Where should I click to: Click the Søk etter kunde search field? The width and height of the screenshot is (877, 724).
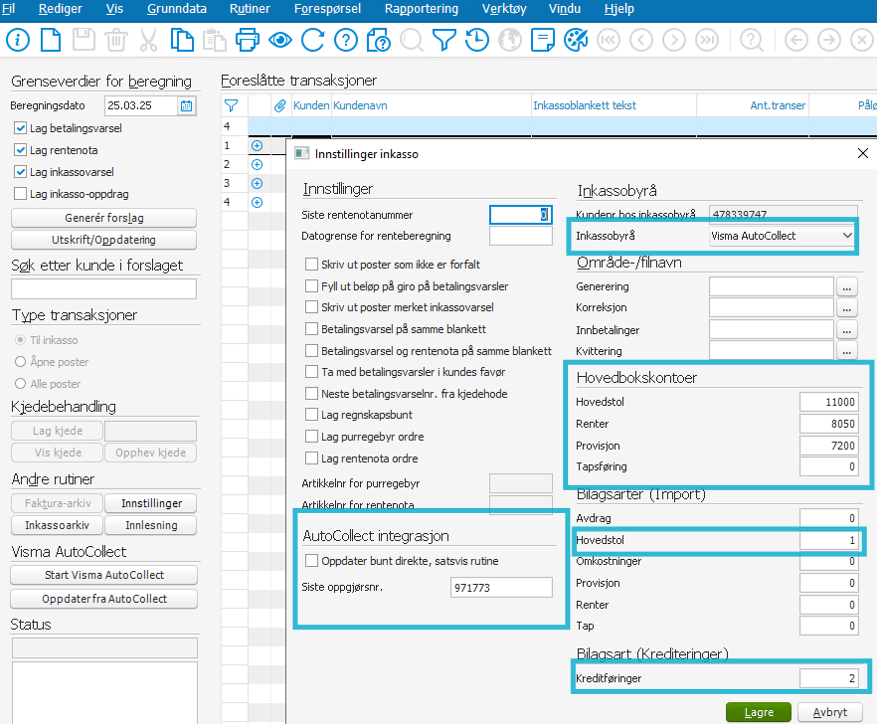tap(104, 289)
